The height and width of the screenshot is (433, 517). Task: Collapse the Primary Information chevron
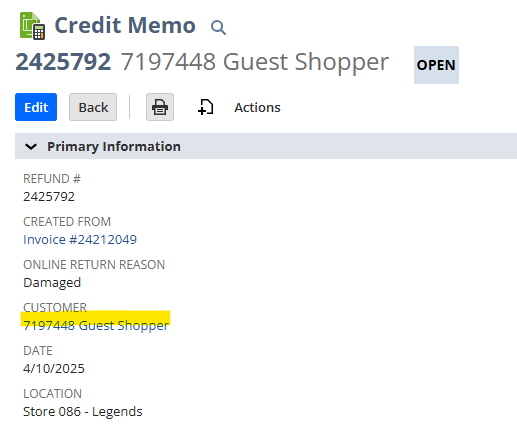(x=31, y=146)
